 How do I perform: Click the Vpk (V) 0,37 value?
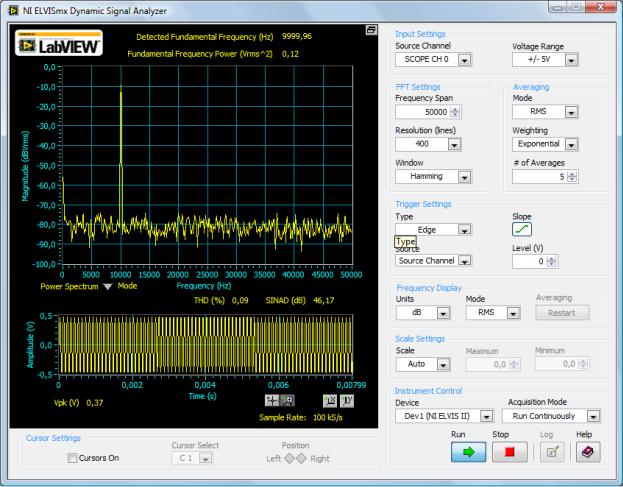pyautogui.click(x=95, y=403)
